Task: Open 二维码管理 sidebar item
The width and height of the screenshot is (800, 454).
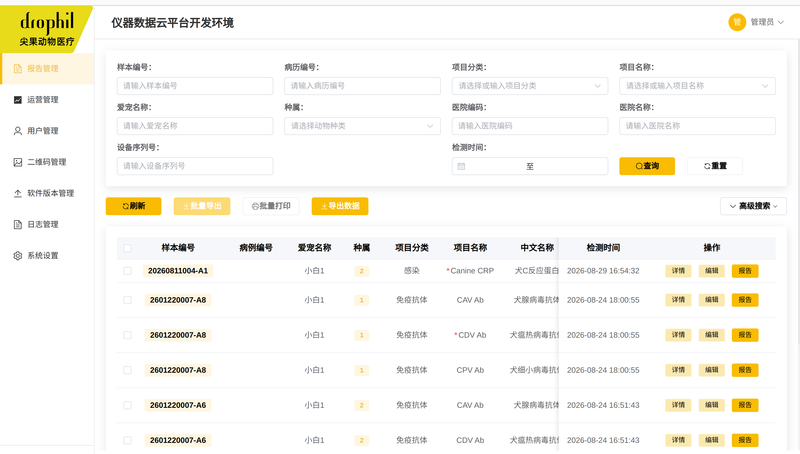Action: click(47, 162)
